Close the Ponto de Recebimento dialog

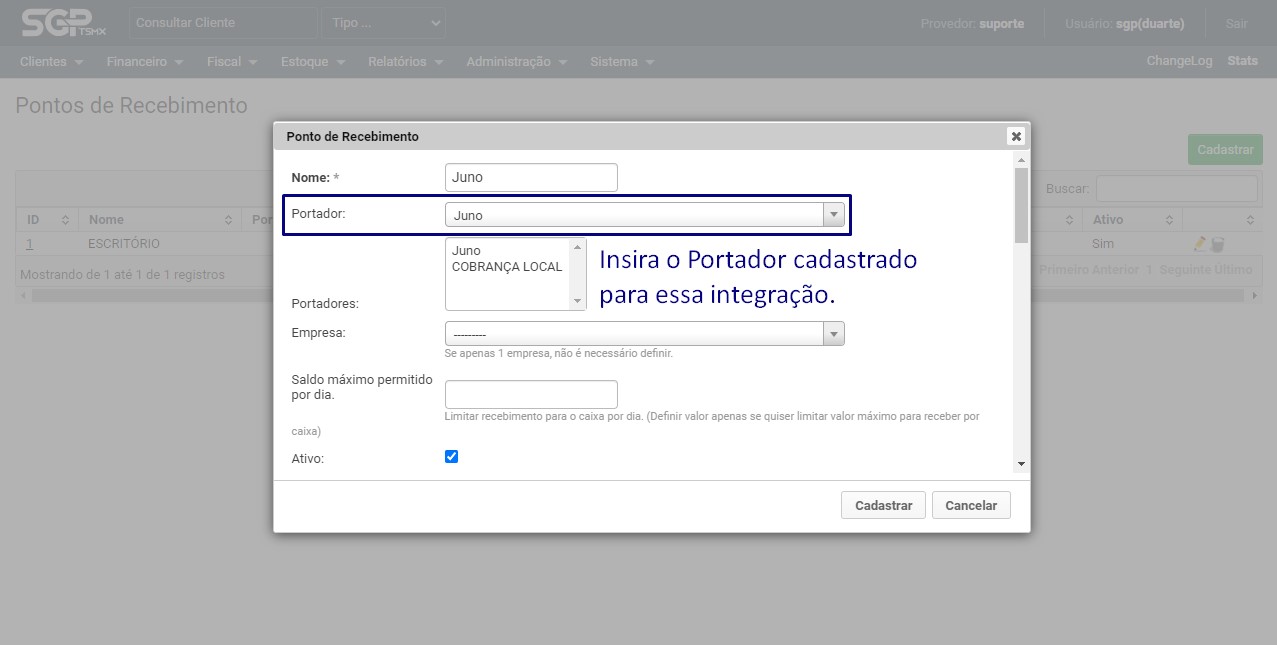click(1016, 136)
